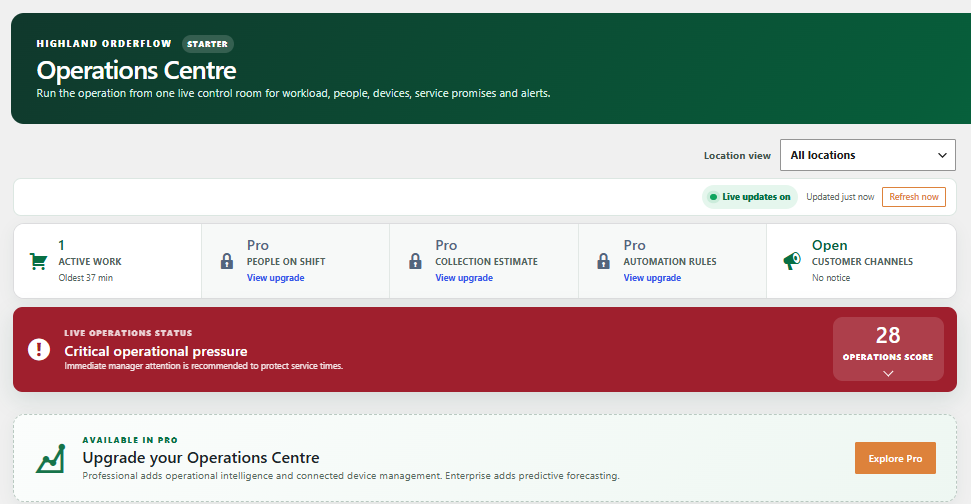Click the exclamation alert icon in status banner
The image size is (971, 504).
(x=39, y=349)
